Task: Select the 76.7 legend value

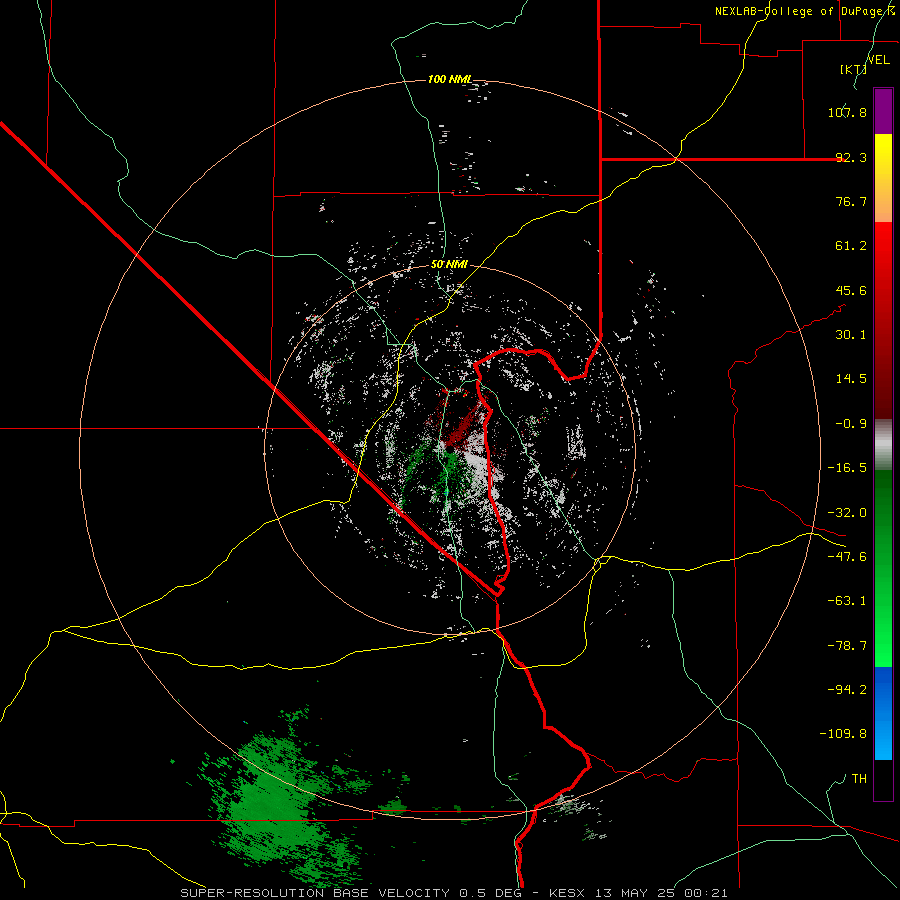Action: pyautogui.click(x=851, y=201)
